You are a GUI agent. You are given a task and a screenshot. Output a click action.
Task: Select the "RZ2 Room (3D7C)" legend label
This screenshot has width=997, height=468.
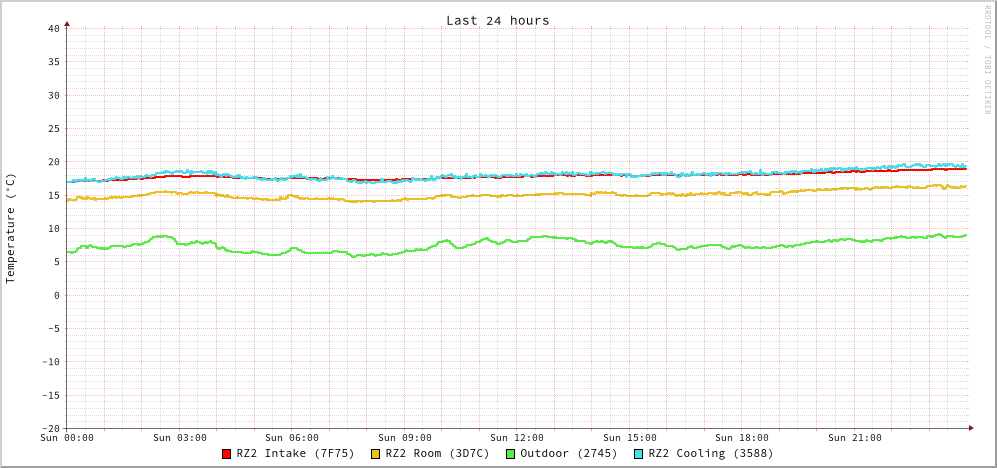click(437, 453)
